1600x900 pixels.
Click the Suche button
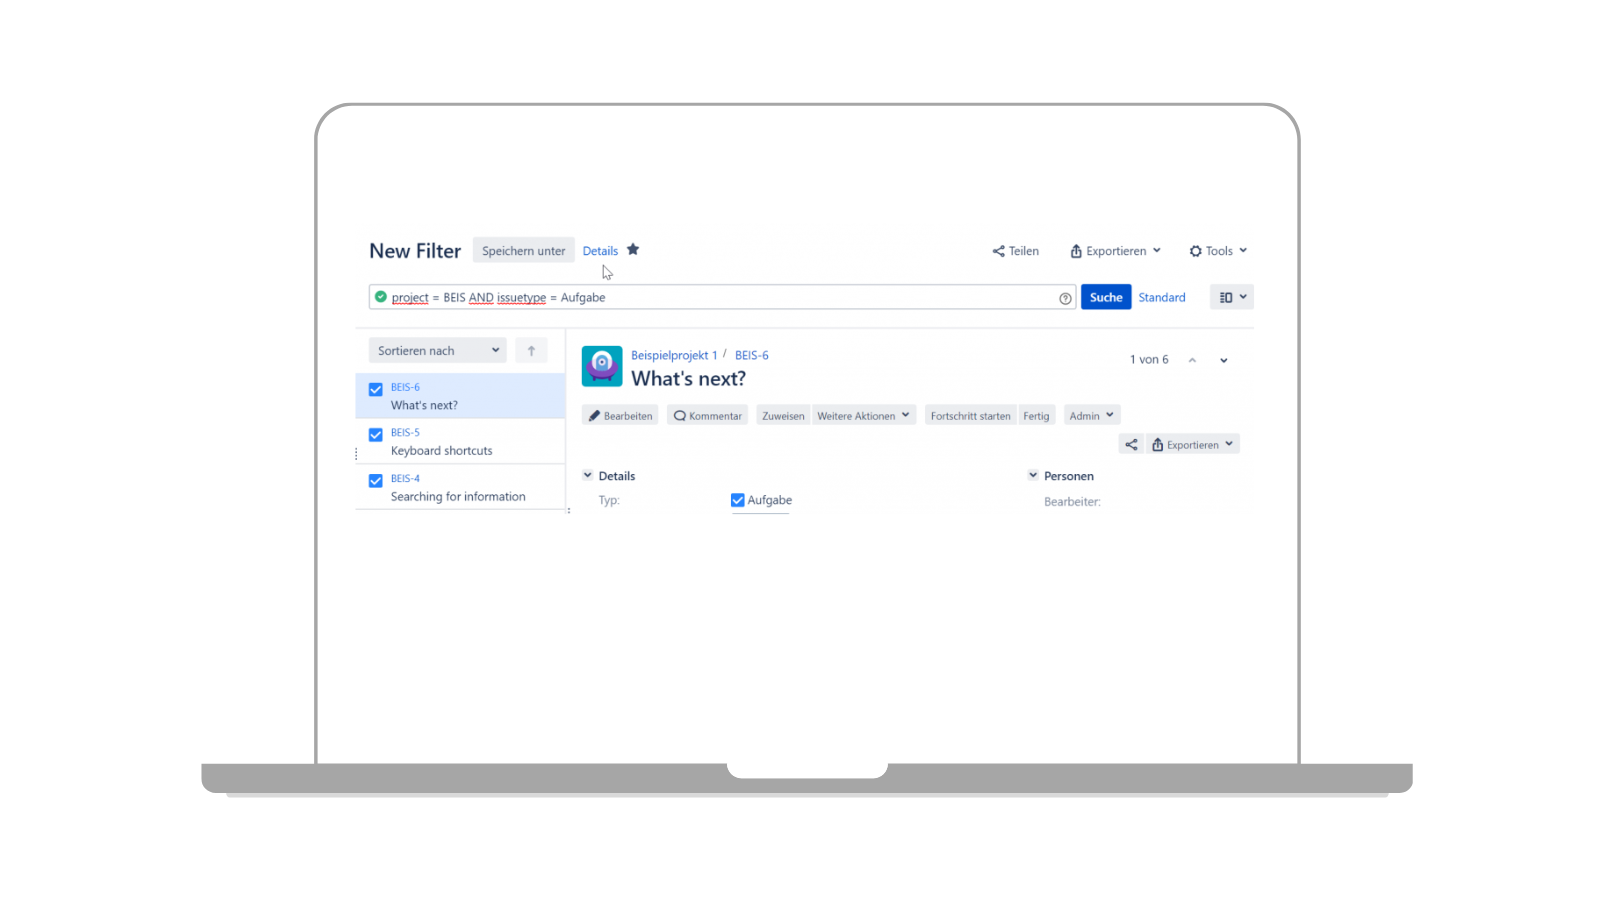(1105, 297)
